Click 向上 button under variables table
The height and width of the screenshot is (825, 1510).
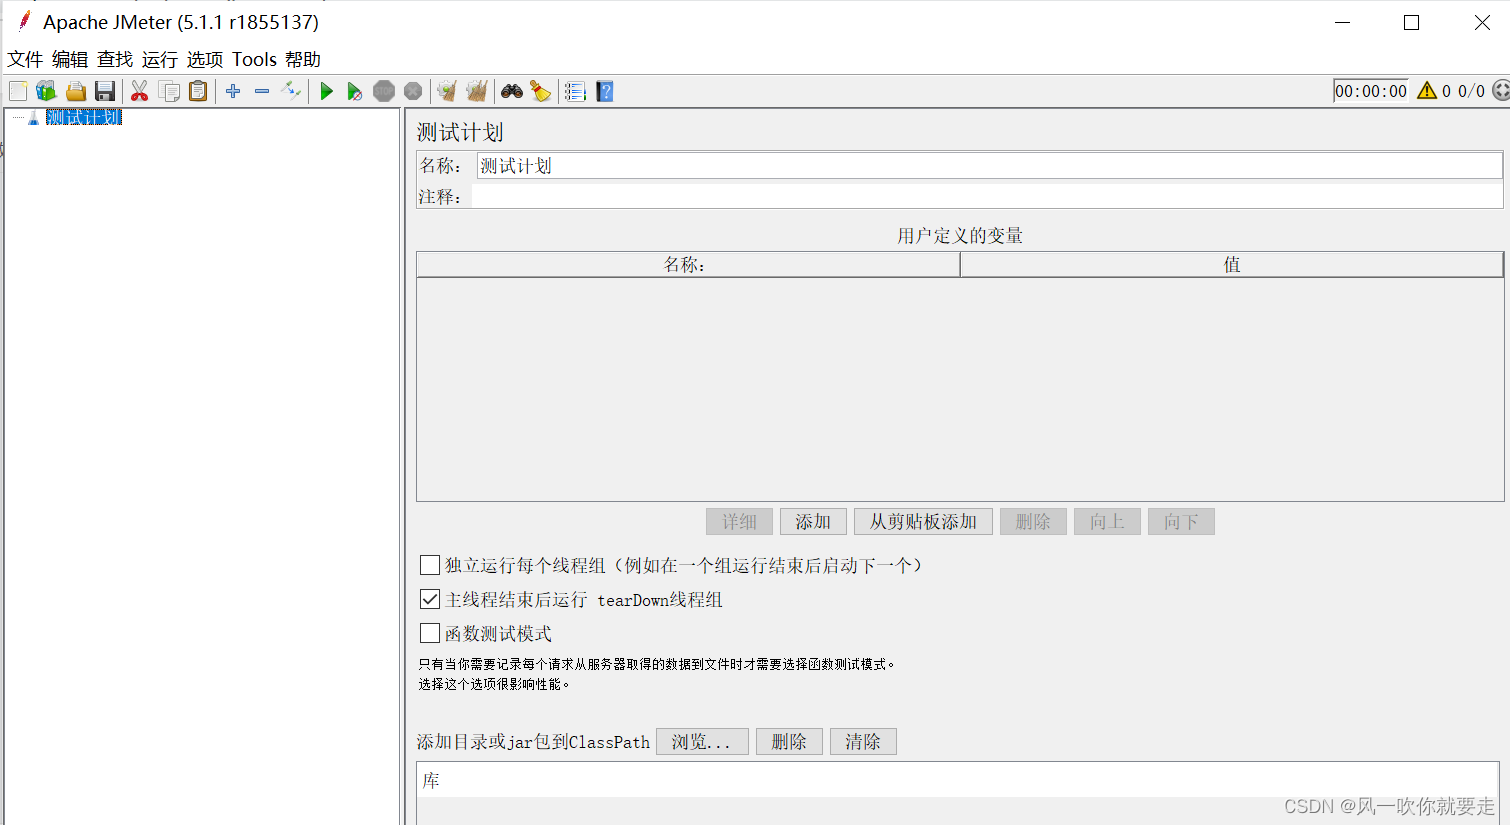point(1107,521)
